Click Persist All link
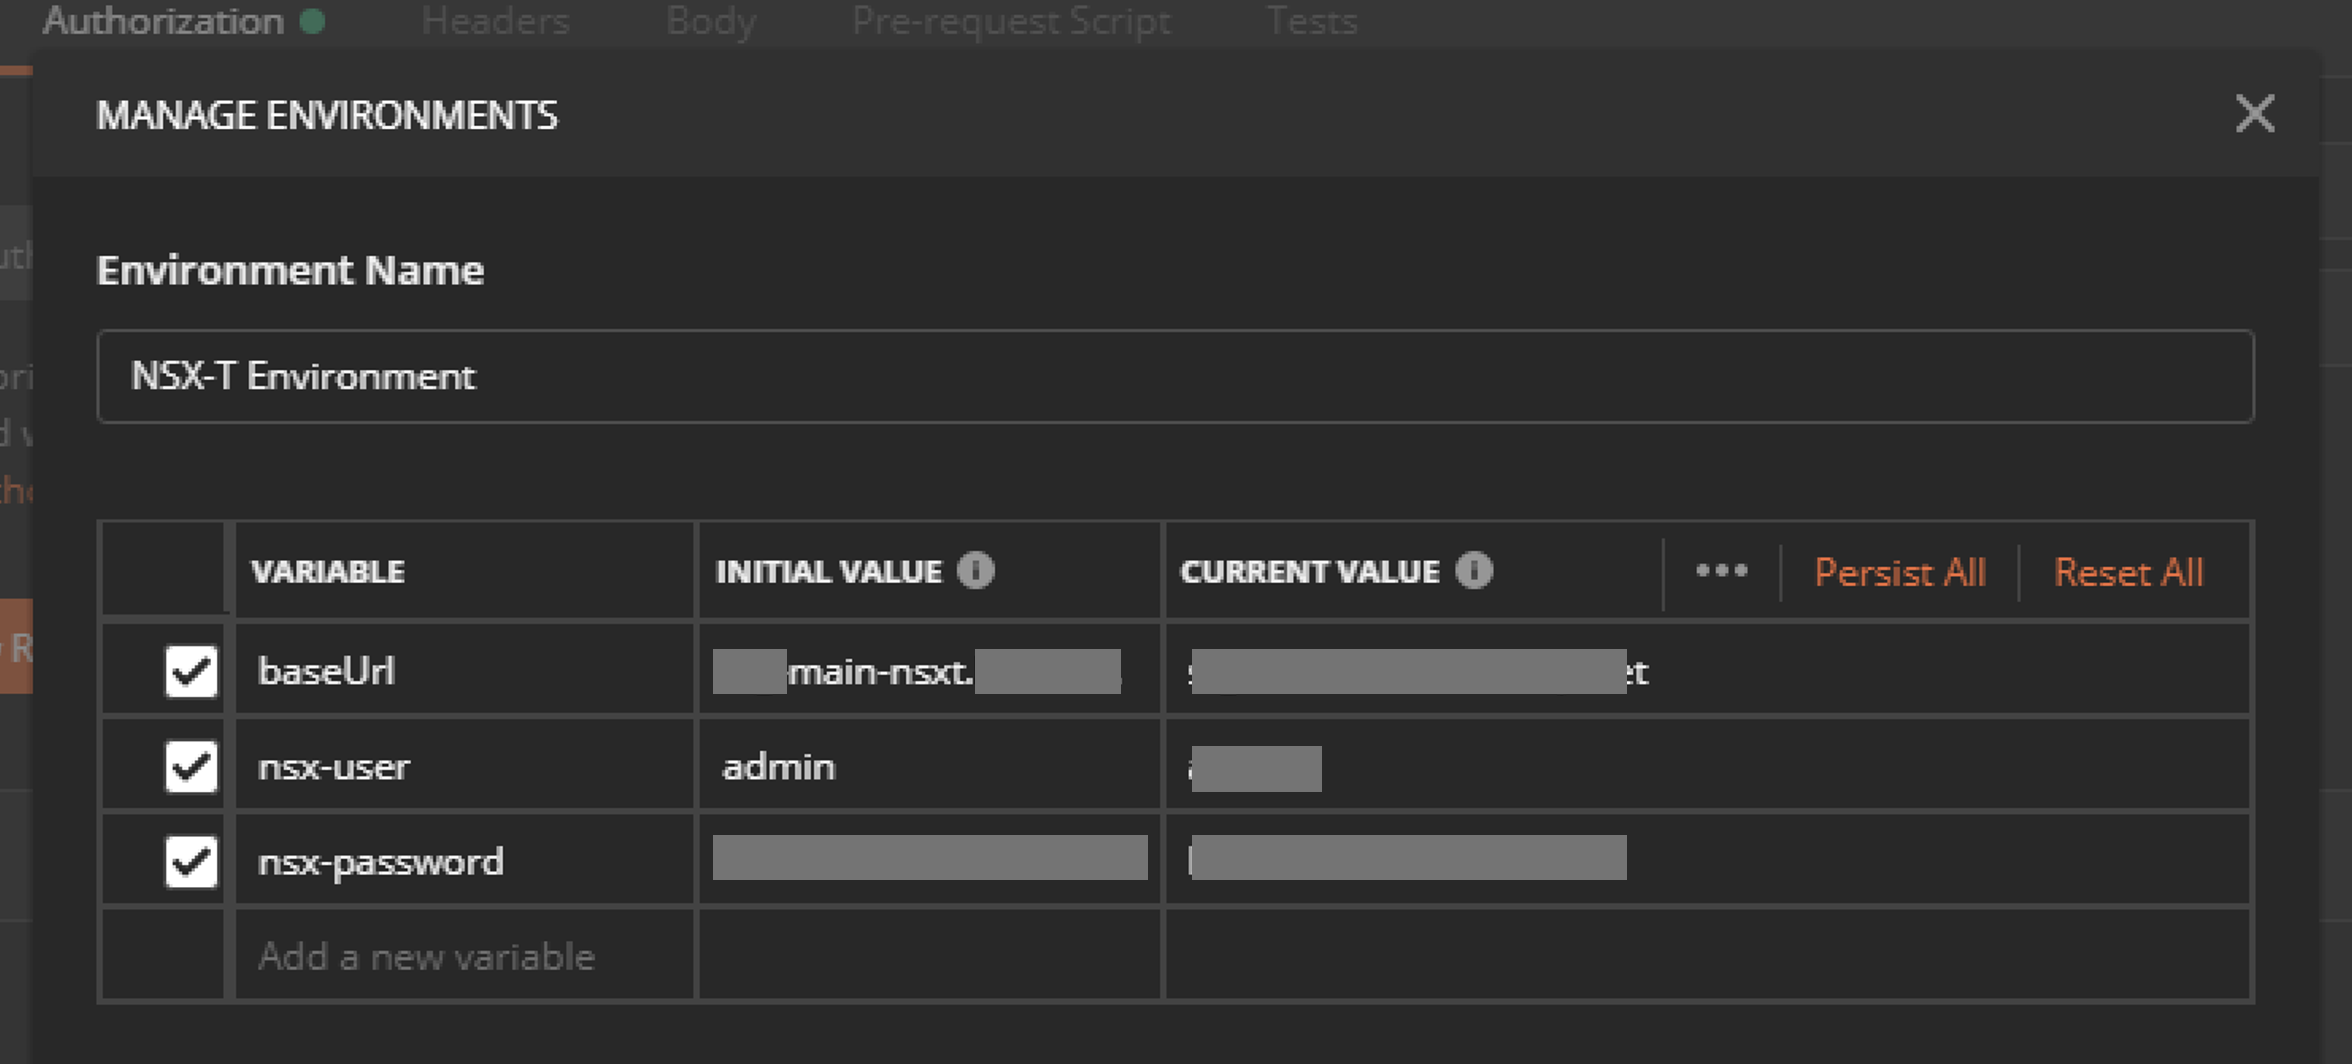The image size is (2352, 1064). point(1899,572)
